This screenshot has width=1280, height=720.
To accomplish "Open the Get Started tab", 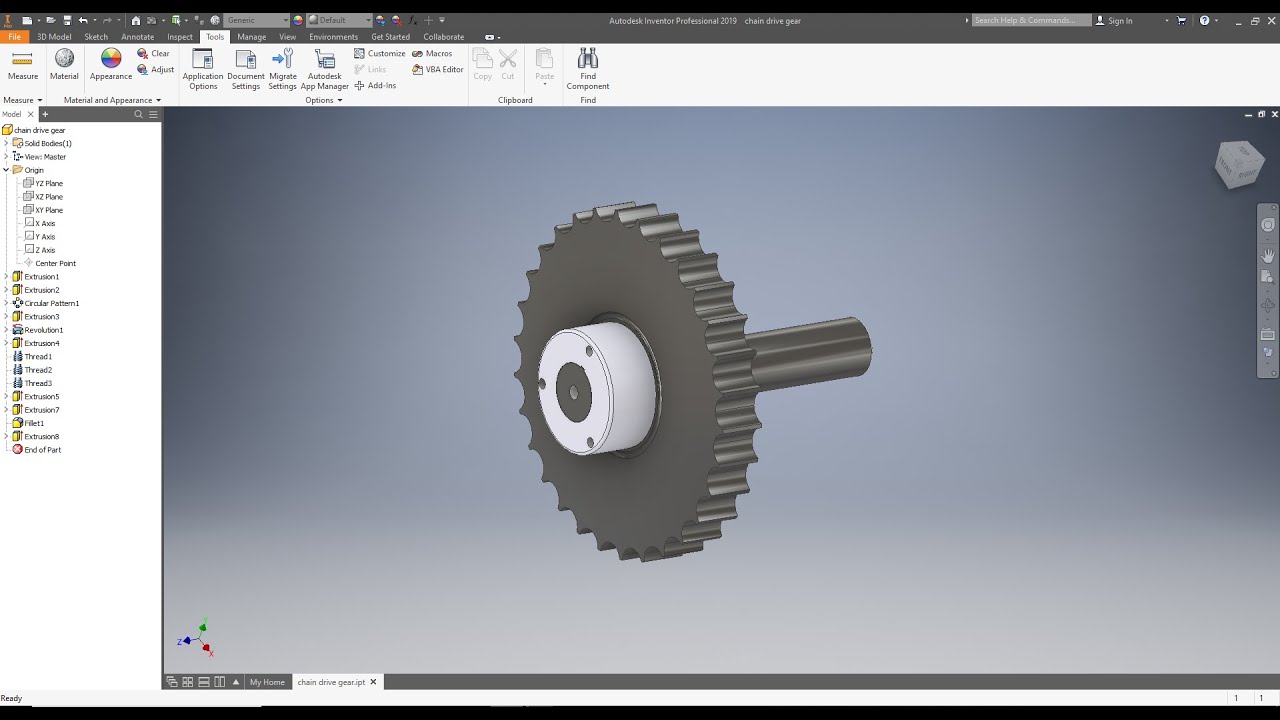I will click(391, 37).
